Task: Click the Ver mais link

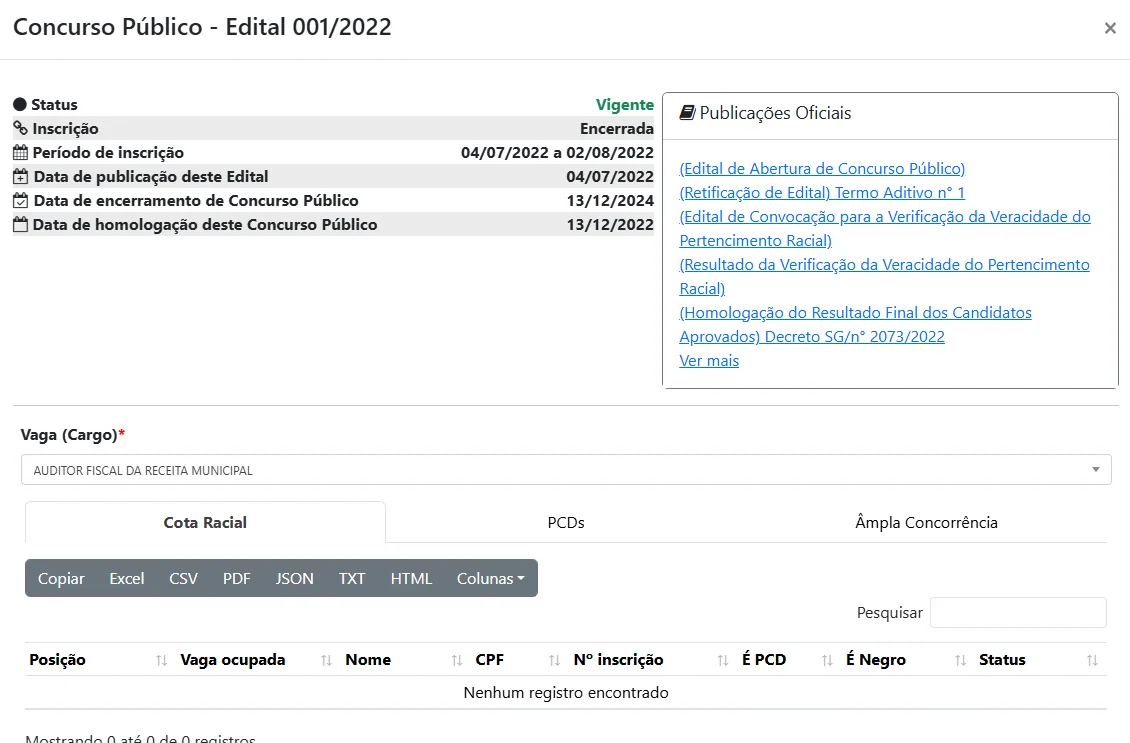Action: coord(709,360)
